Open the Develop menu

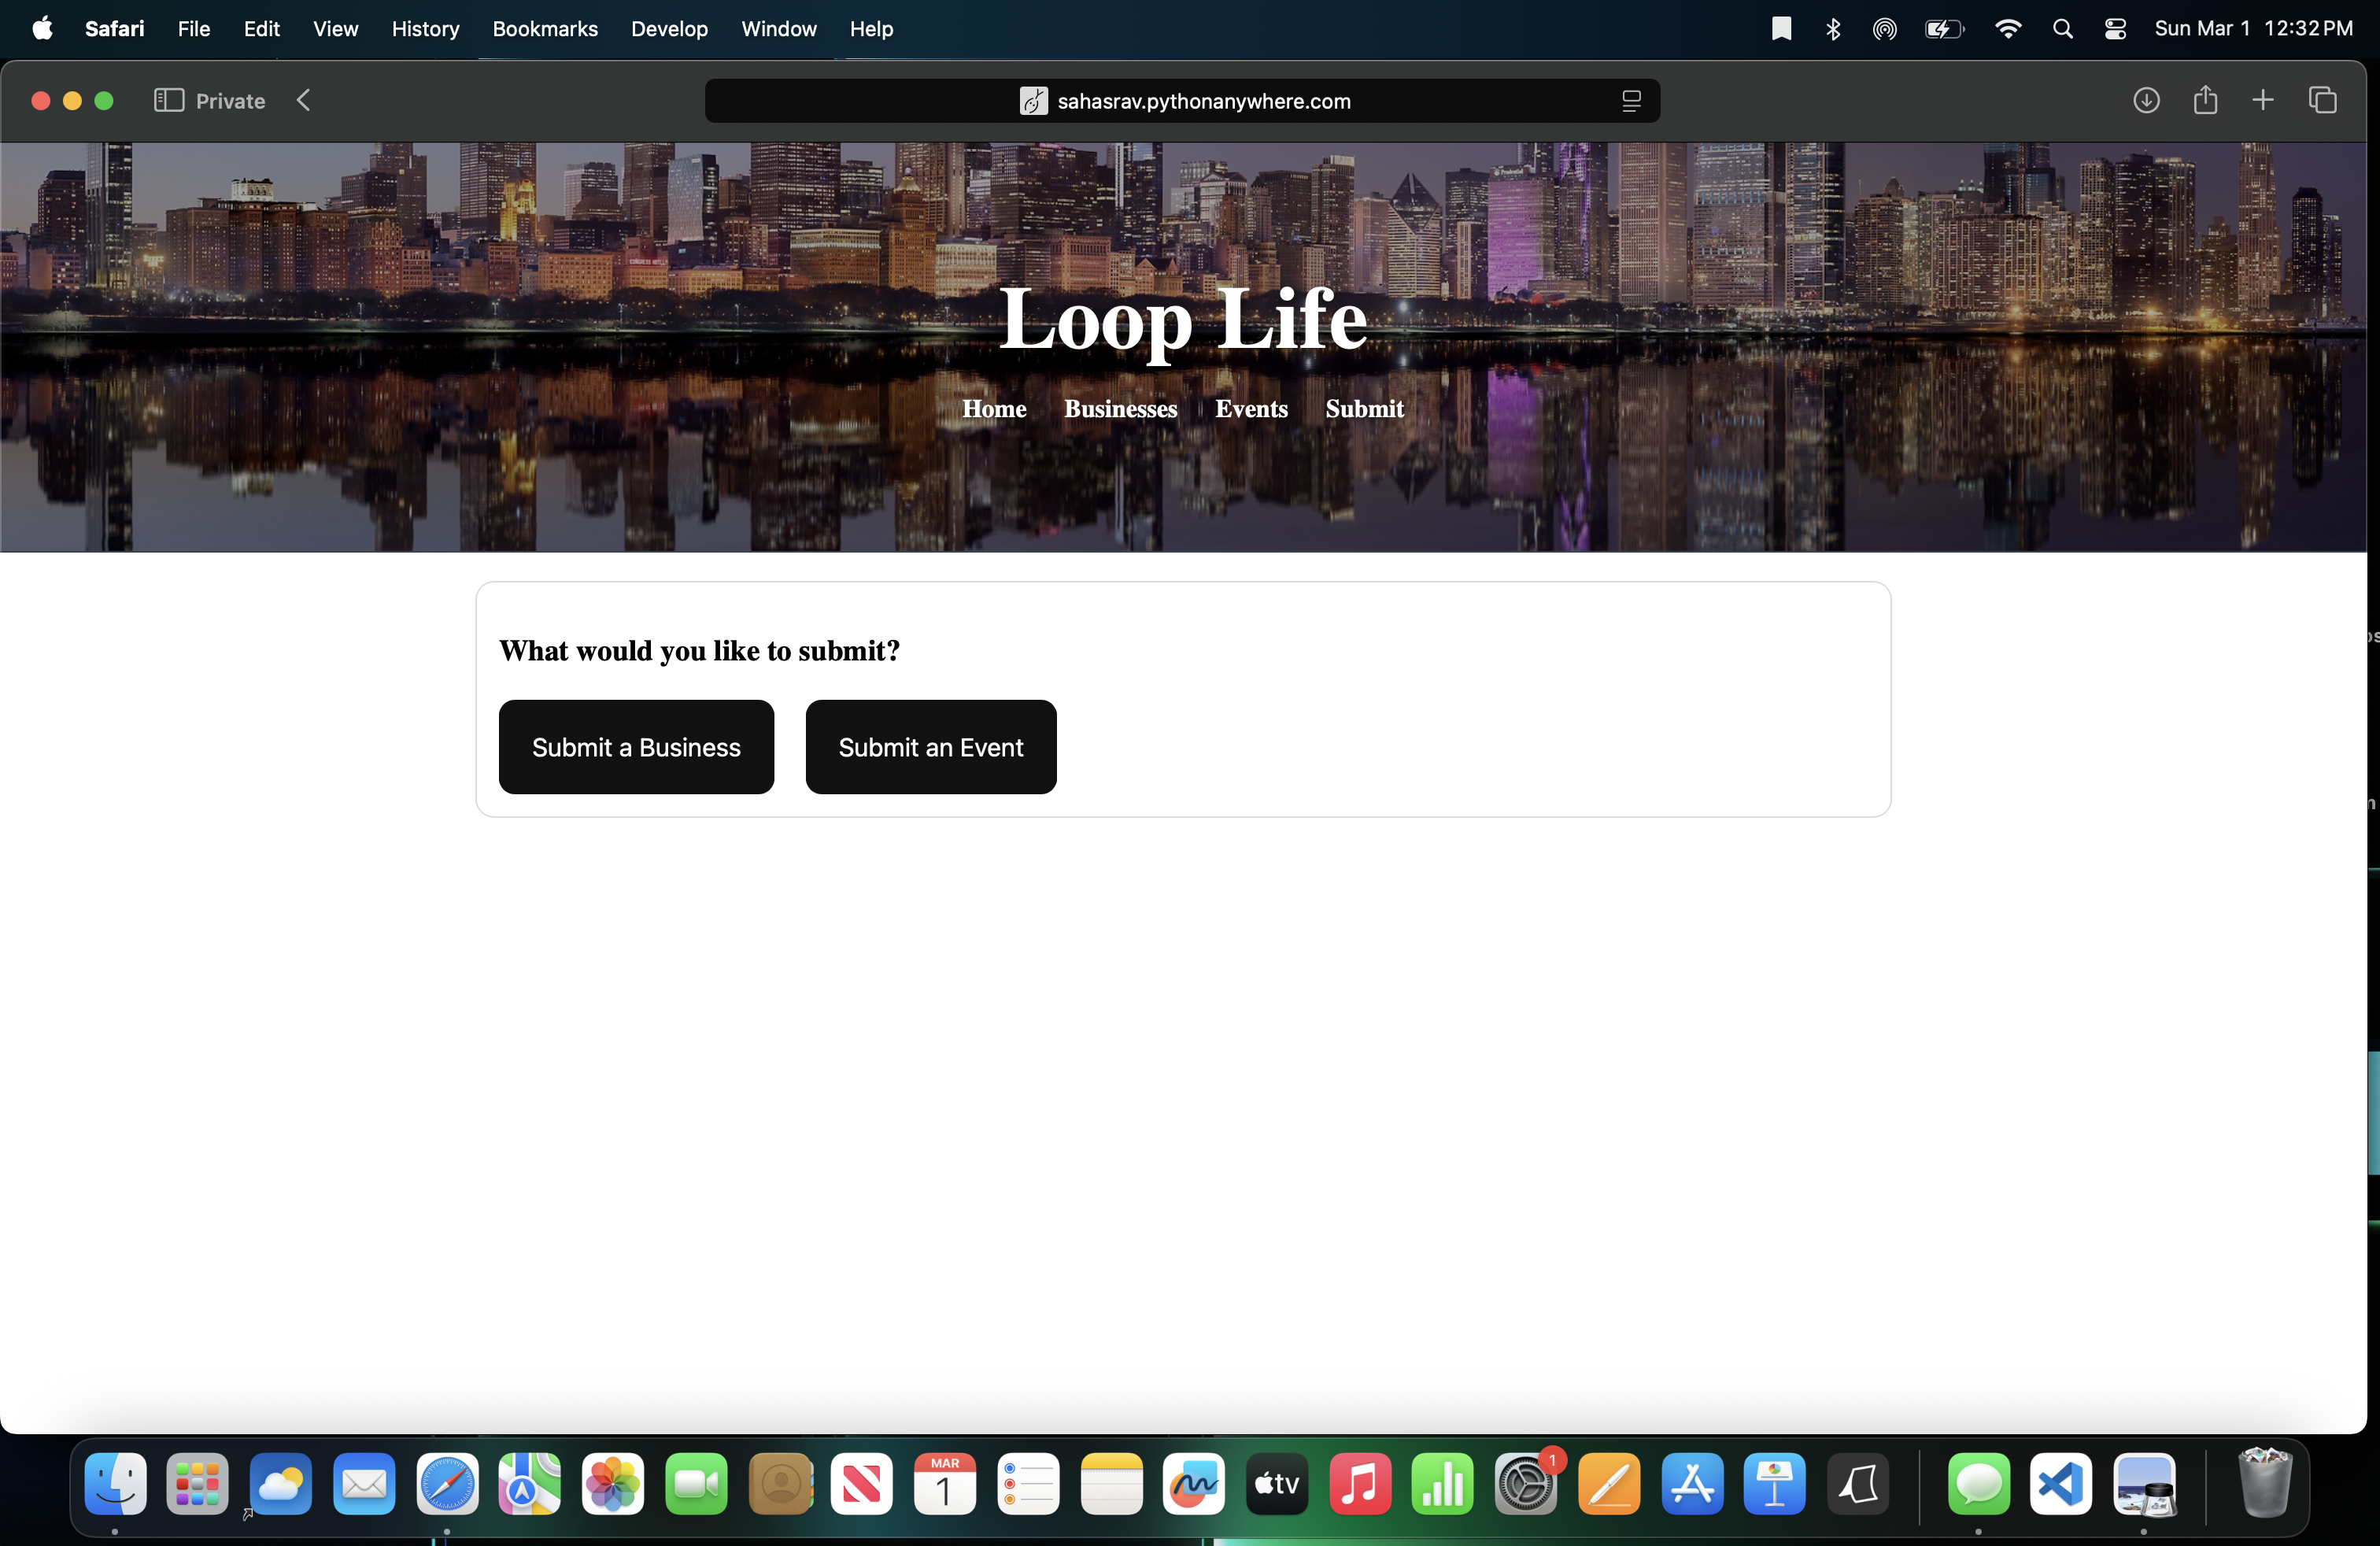669,29
